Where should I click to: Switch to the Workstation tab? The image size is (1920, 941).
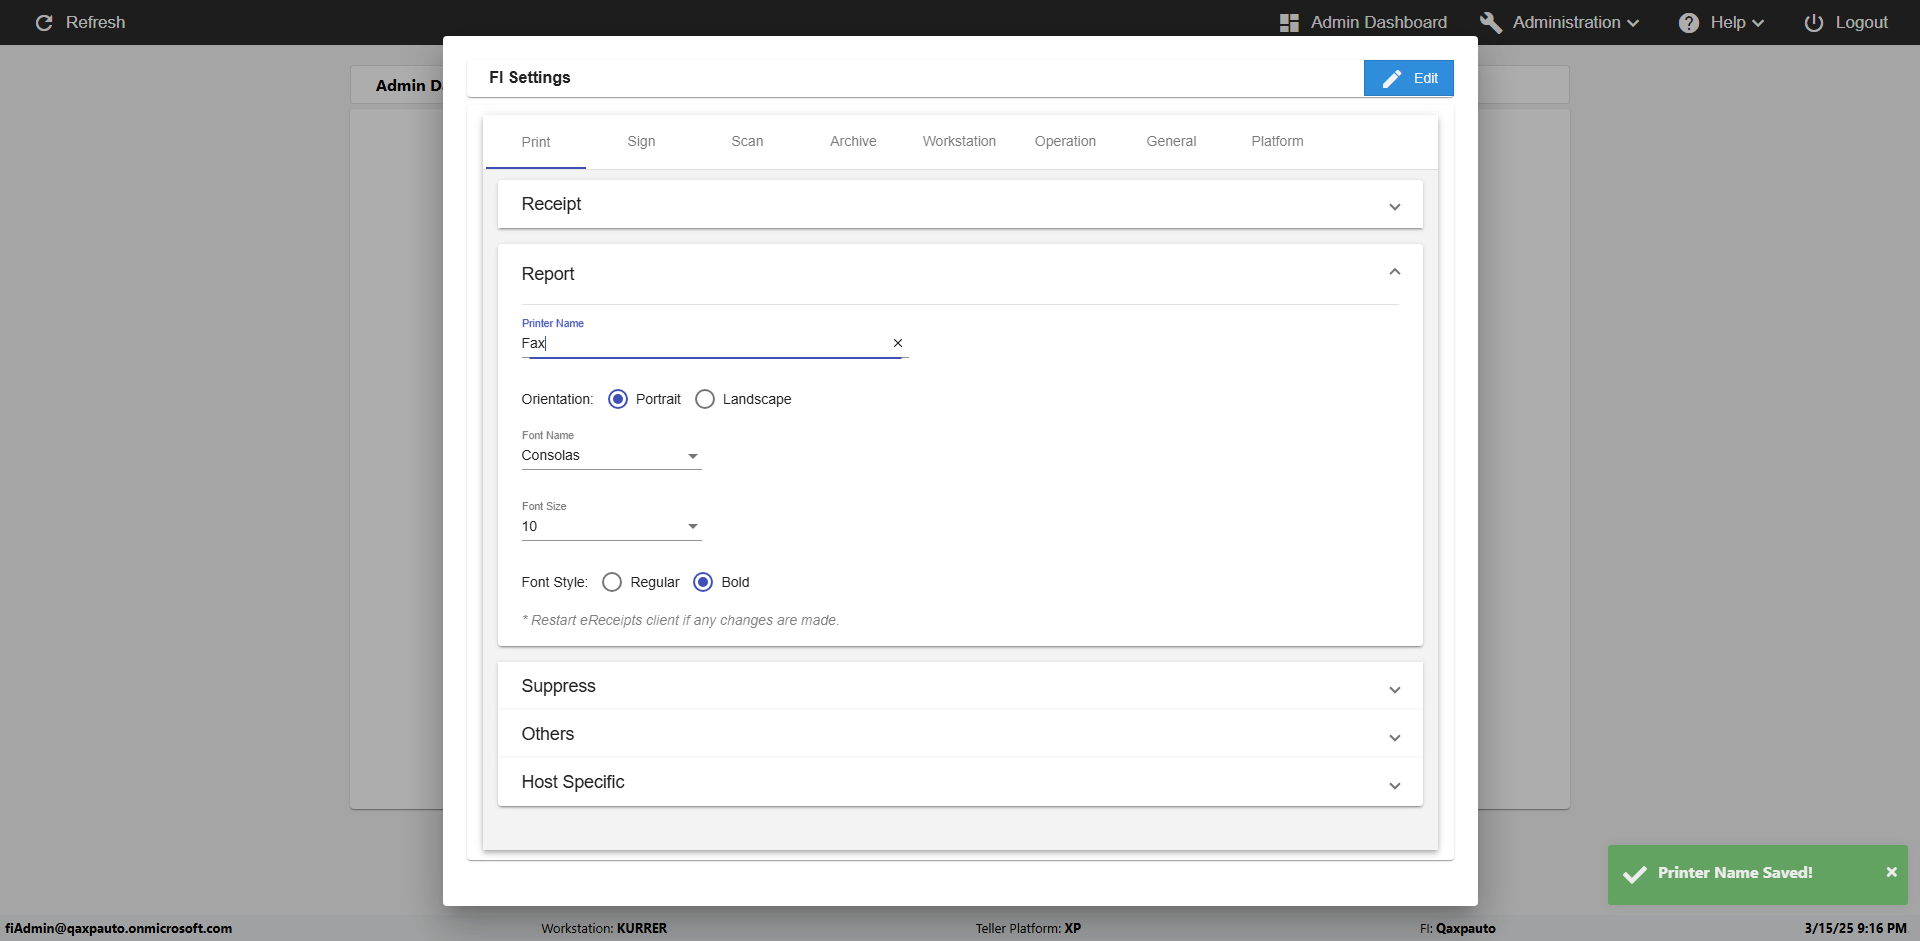coord(959,141)
